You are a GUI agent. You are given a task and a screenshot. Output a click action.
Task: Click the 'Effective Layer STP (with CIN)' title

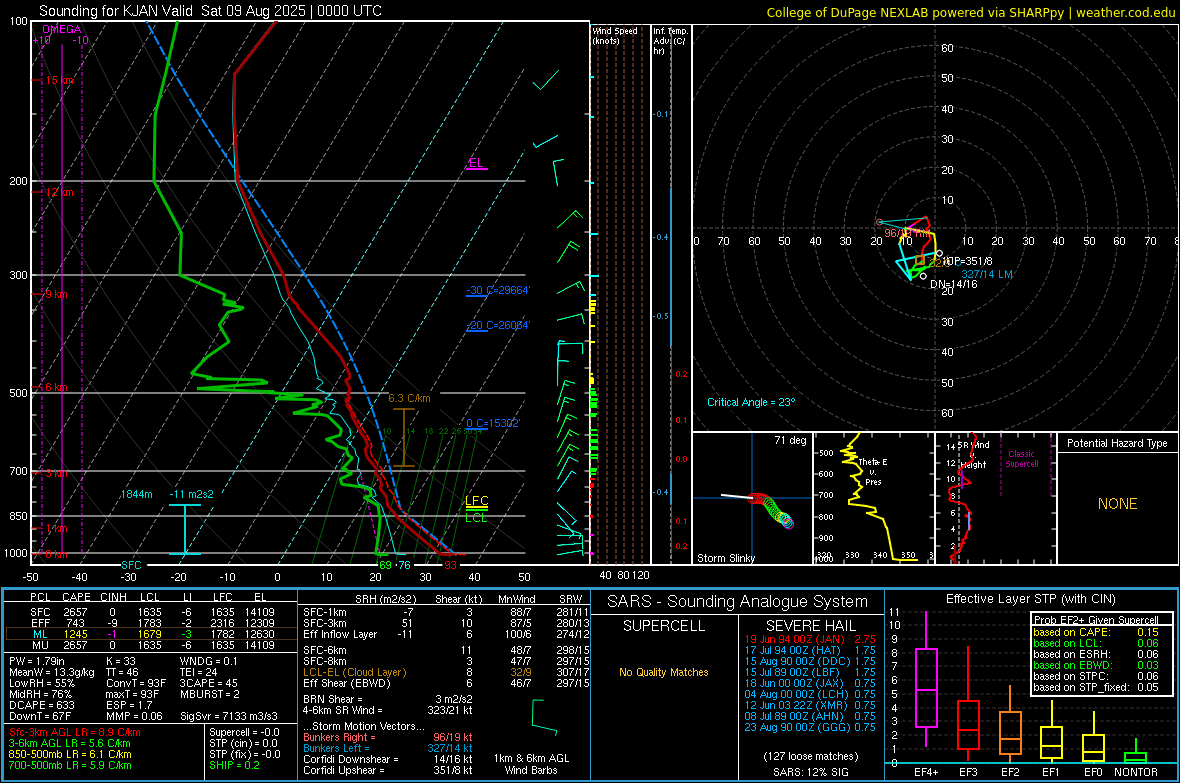pyautogui.click(x=1030, y=599)
